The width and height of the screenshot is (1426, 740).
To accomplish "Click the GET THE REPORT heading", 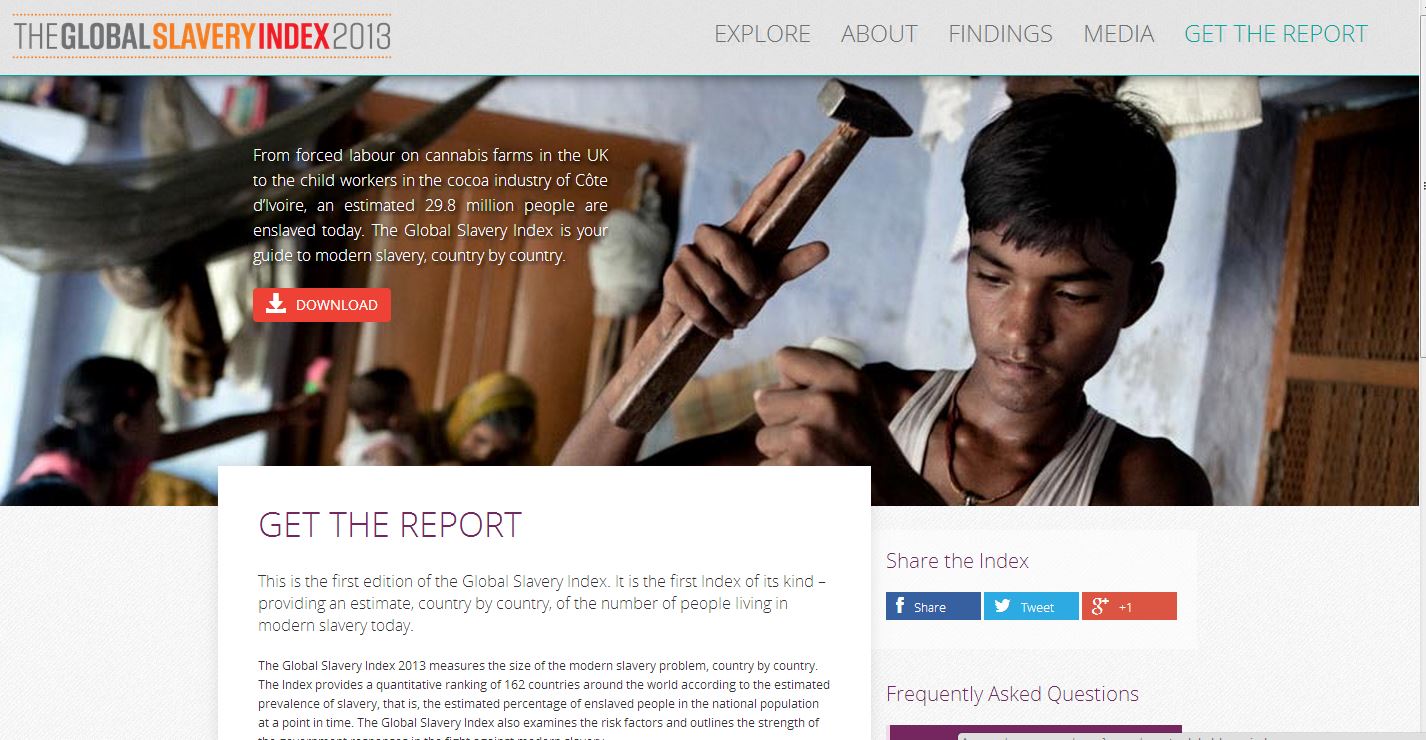I will coord(390,525).
